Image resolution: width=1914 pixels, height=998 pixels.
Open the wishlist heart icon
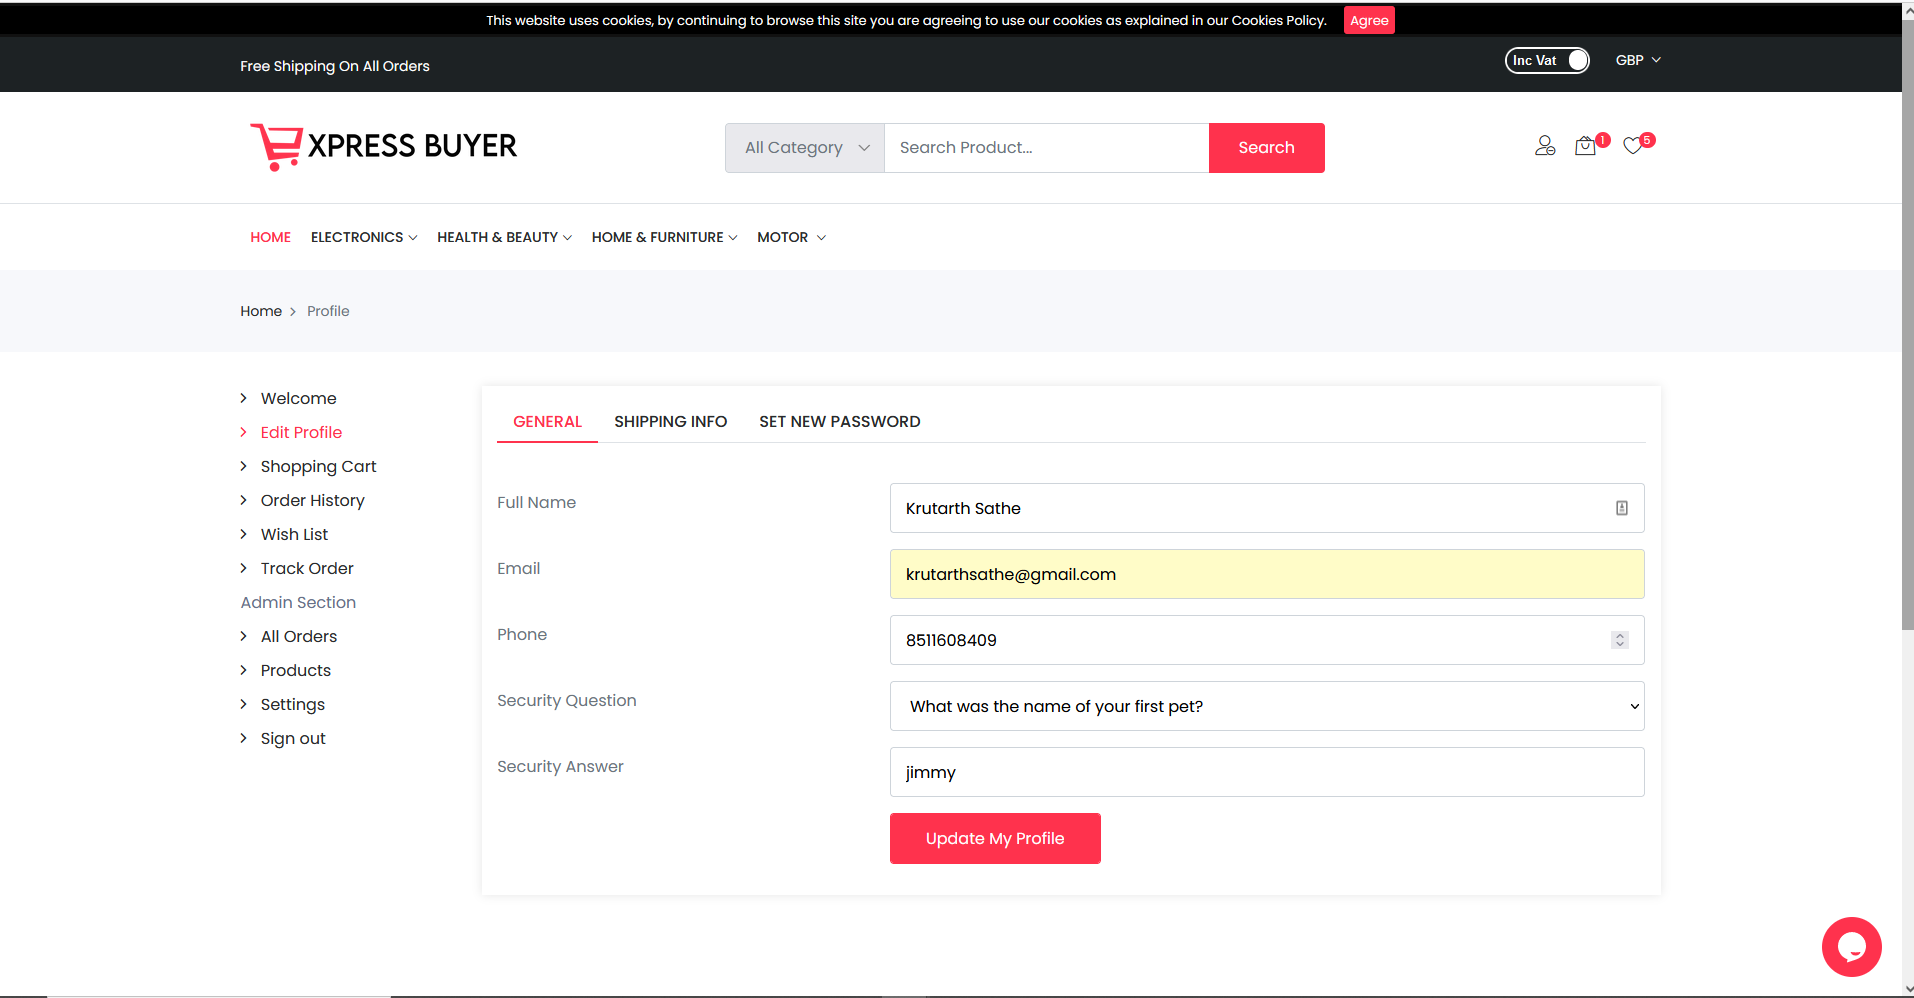point(1633,146)
